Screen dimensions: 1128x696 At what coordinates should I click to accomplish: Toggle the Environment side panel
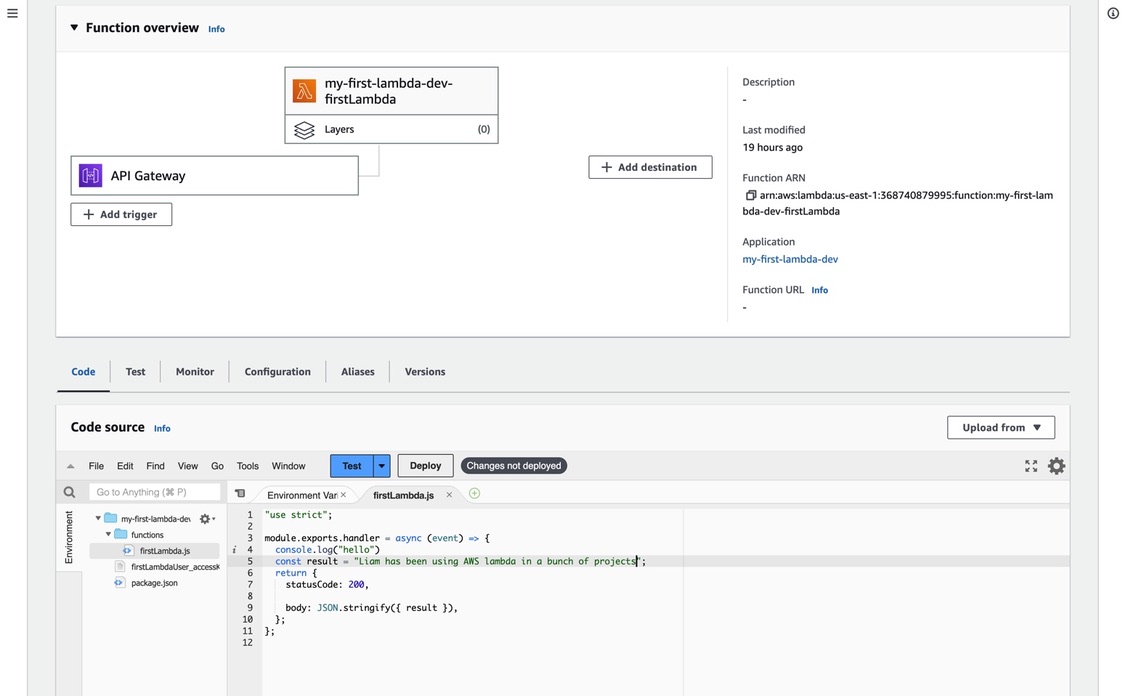click(69, 537)
